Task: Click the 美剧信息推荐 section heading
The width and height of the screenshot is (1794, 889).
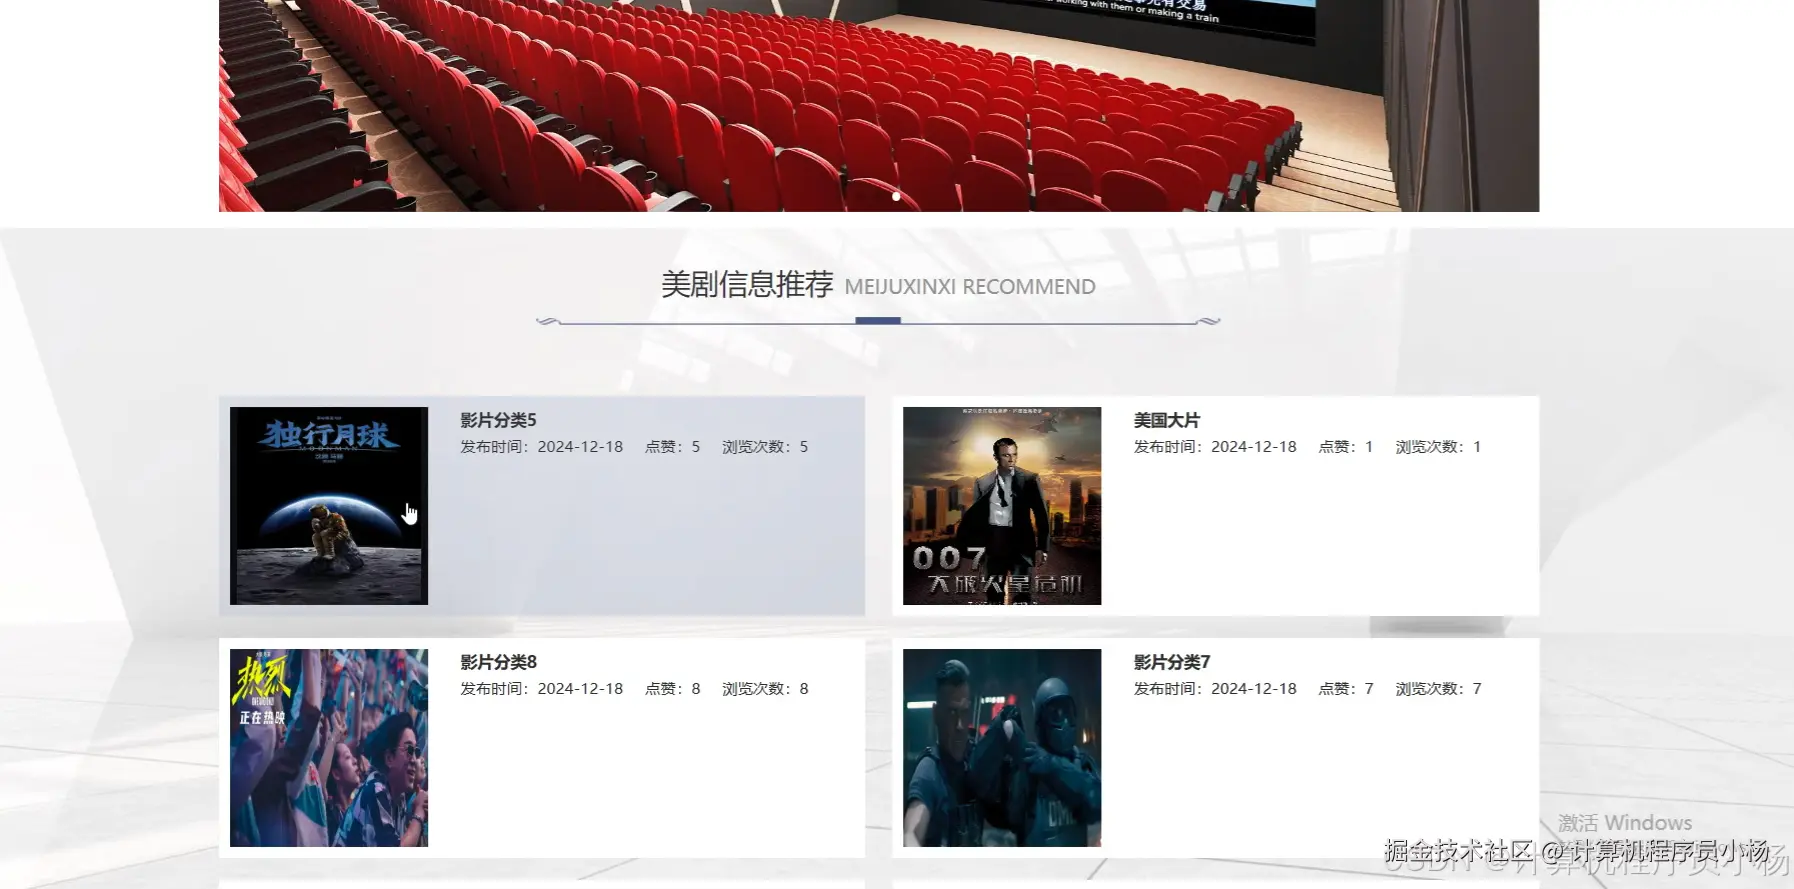Action: [747, 285]
